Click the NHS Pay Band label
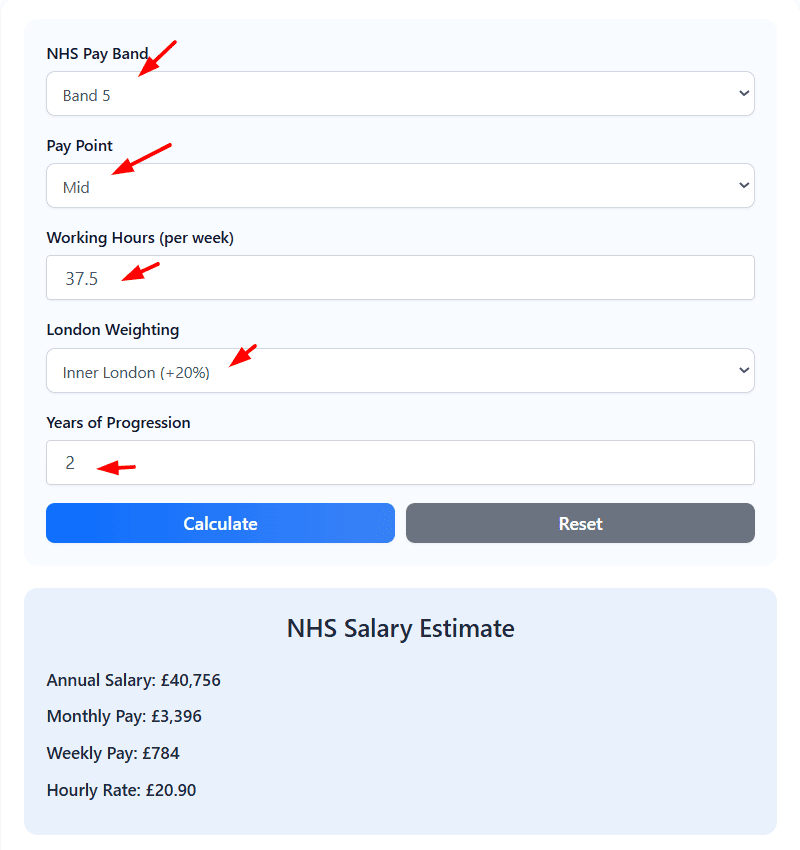800x850 pixels. (x=100, y=53)
